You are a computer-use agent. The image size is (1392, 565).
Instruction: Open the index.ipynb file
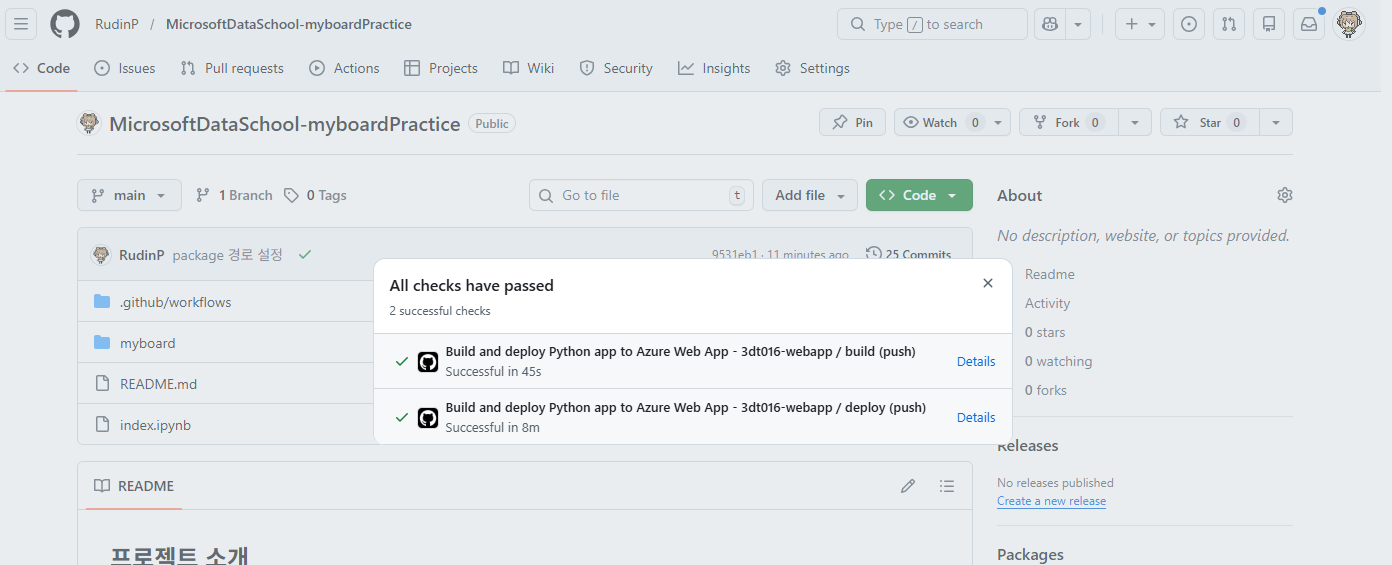pyautogui.click(x=155, y=425)
